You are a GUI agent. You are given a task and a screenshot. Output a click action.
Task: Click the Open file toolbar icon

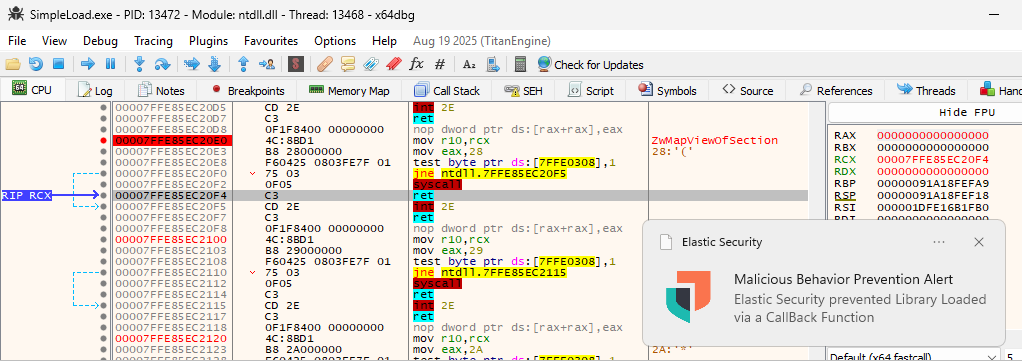click(x=12, y=65)
